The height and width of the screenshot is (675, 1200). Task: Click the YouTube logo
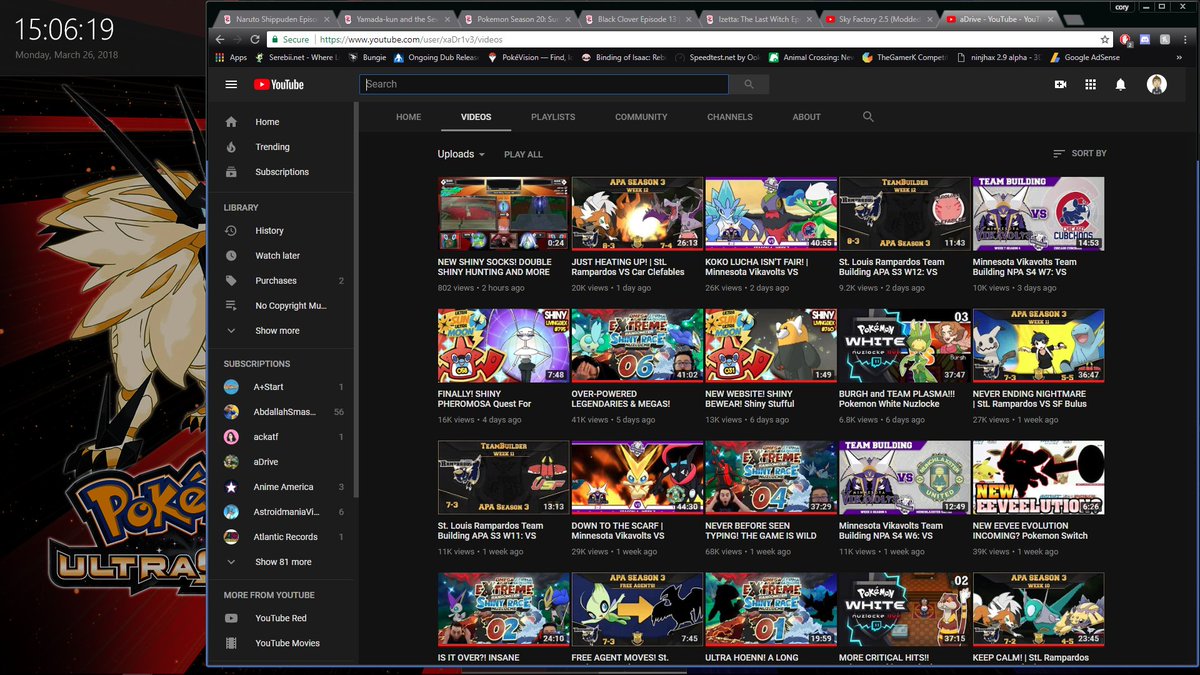[x=278, y=85]
